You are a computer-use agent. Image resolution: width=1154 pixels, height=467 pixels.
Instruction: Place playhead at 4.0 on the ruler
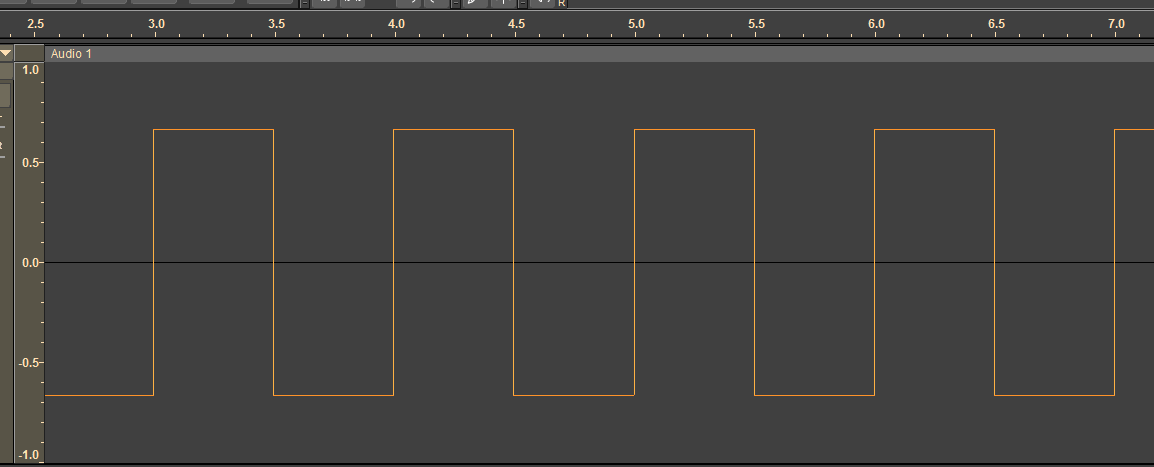[396, 23]
